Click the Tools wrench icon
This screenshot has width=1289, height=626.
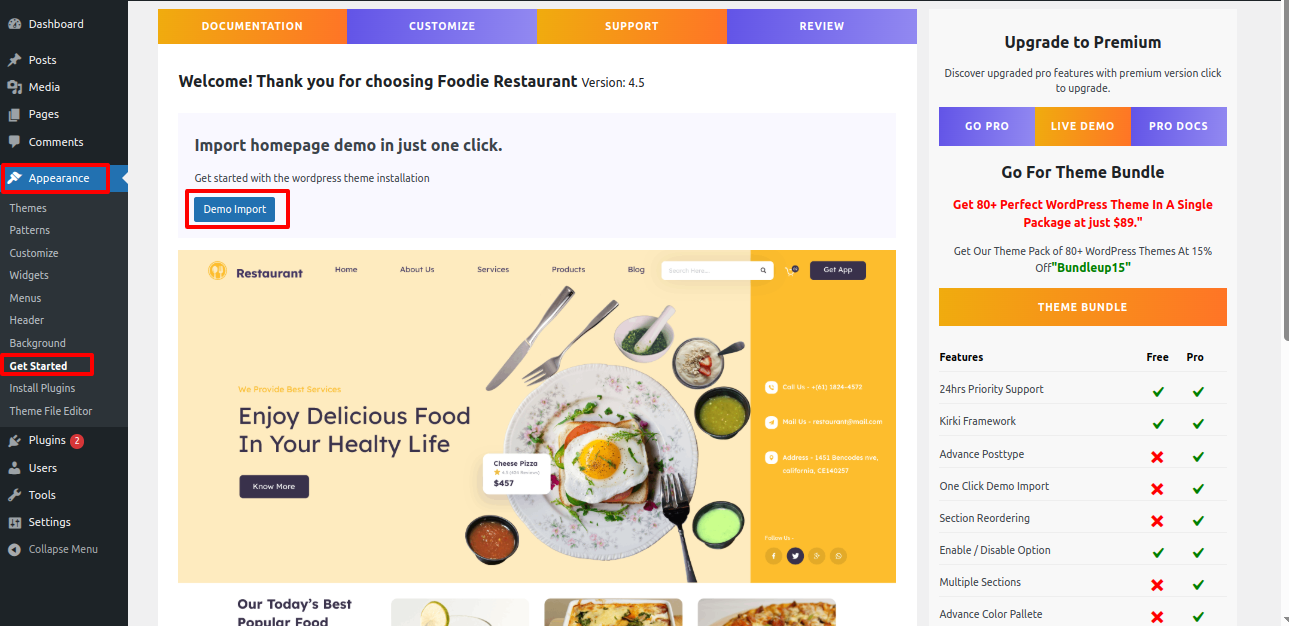point(14,495)
